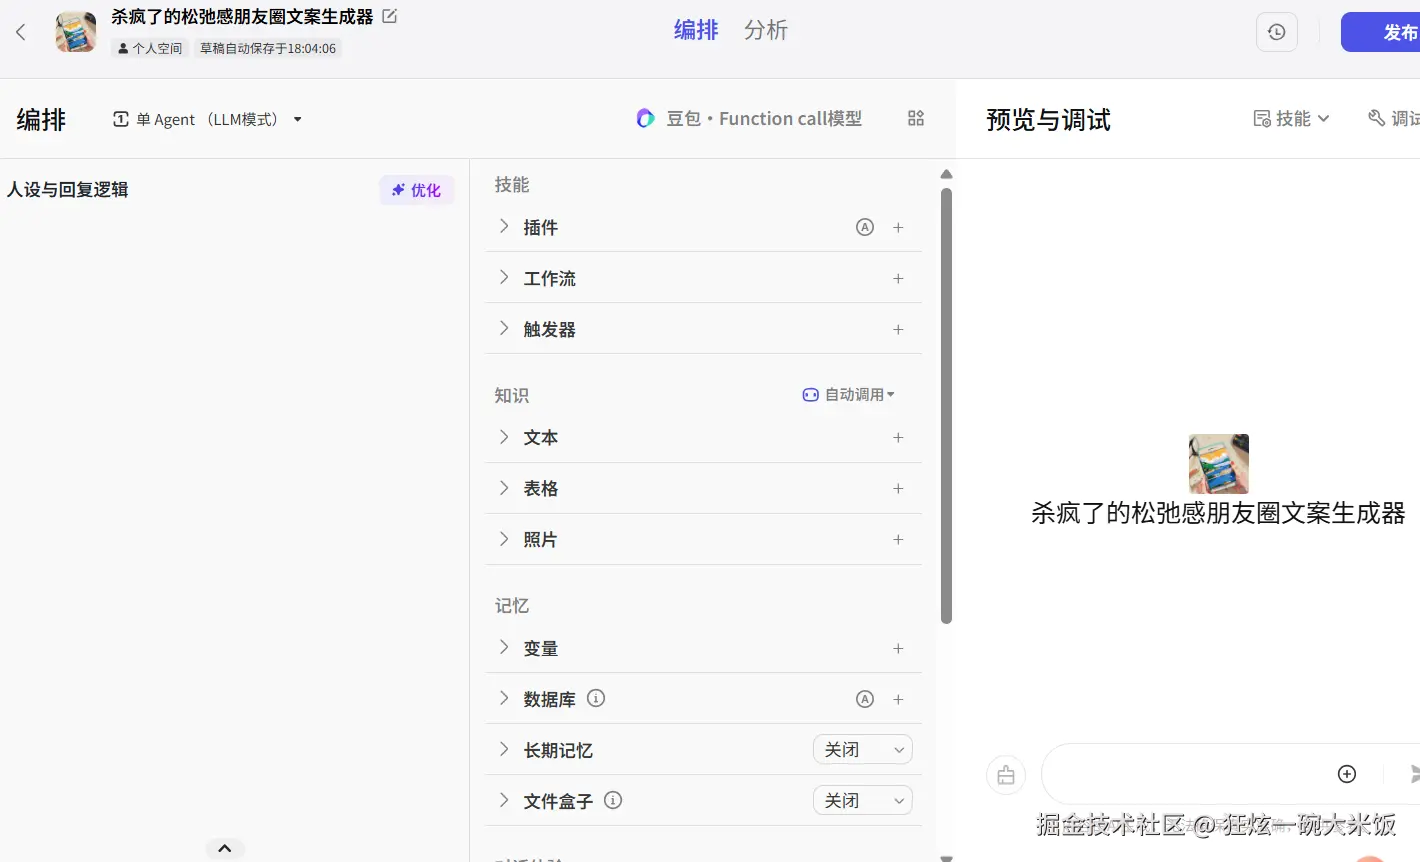The width and height of the screenshot is (1420, 862).
Task: Expand the 表格 knowledge section
Action: [504, 488]
